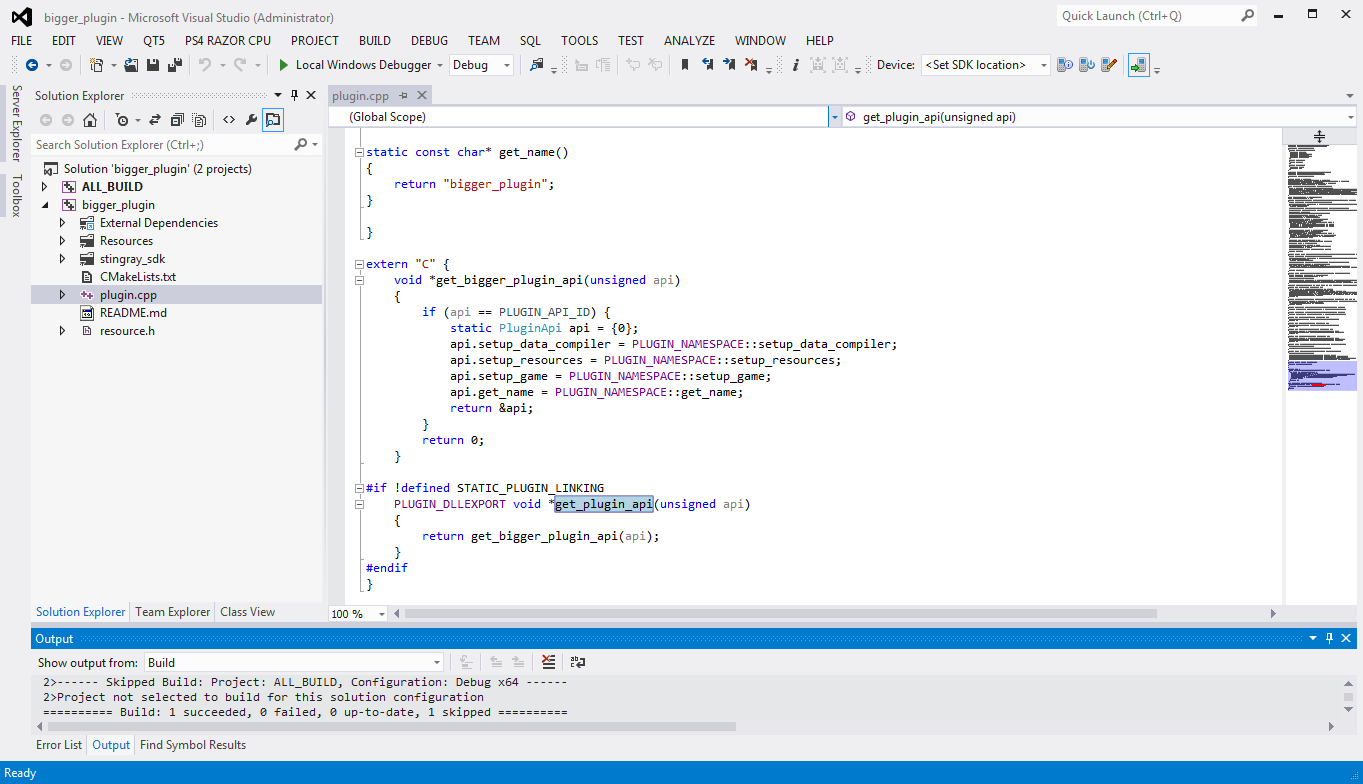Switch to Find Symbol Results tab
The width and height of the screenshot is (1363, 784).
193,745
